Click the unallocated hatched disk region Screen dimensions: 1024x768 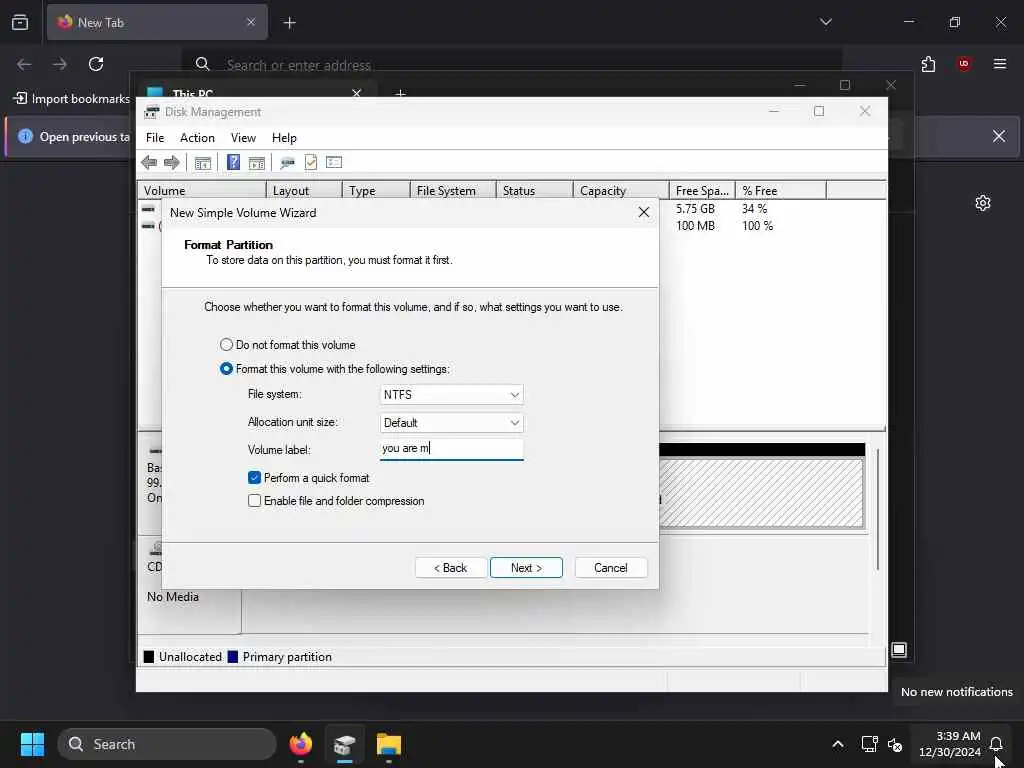761,492
